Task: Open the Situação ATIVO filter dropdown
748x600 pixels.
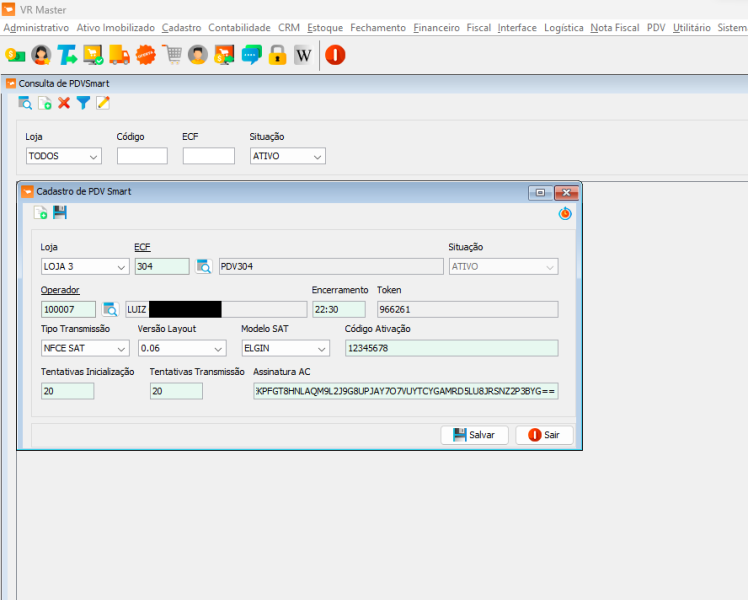Action: [288, 156]
